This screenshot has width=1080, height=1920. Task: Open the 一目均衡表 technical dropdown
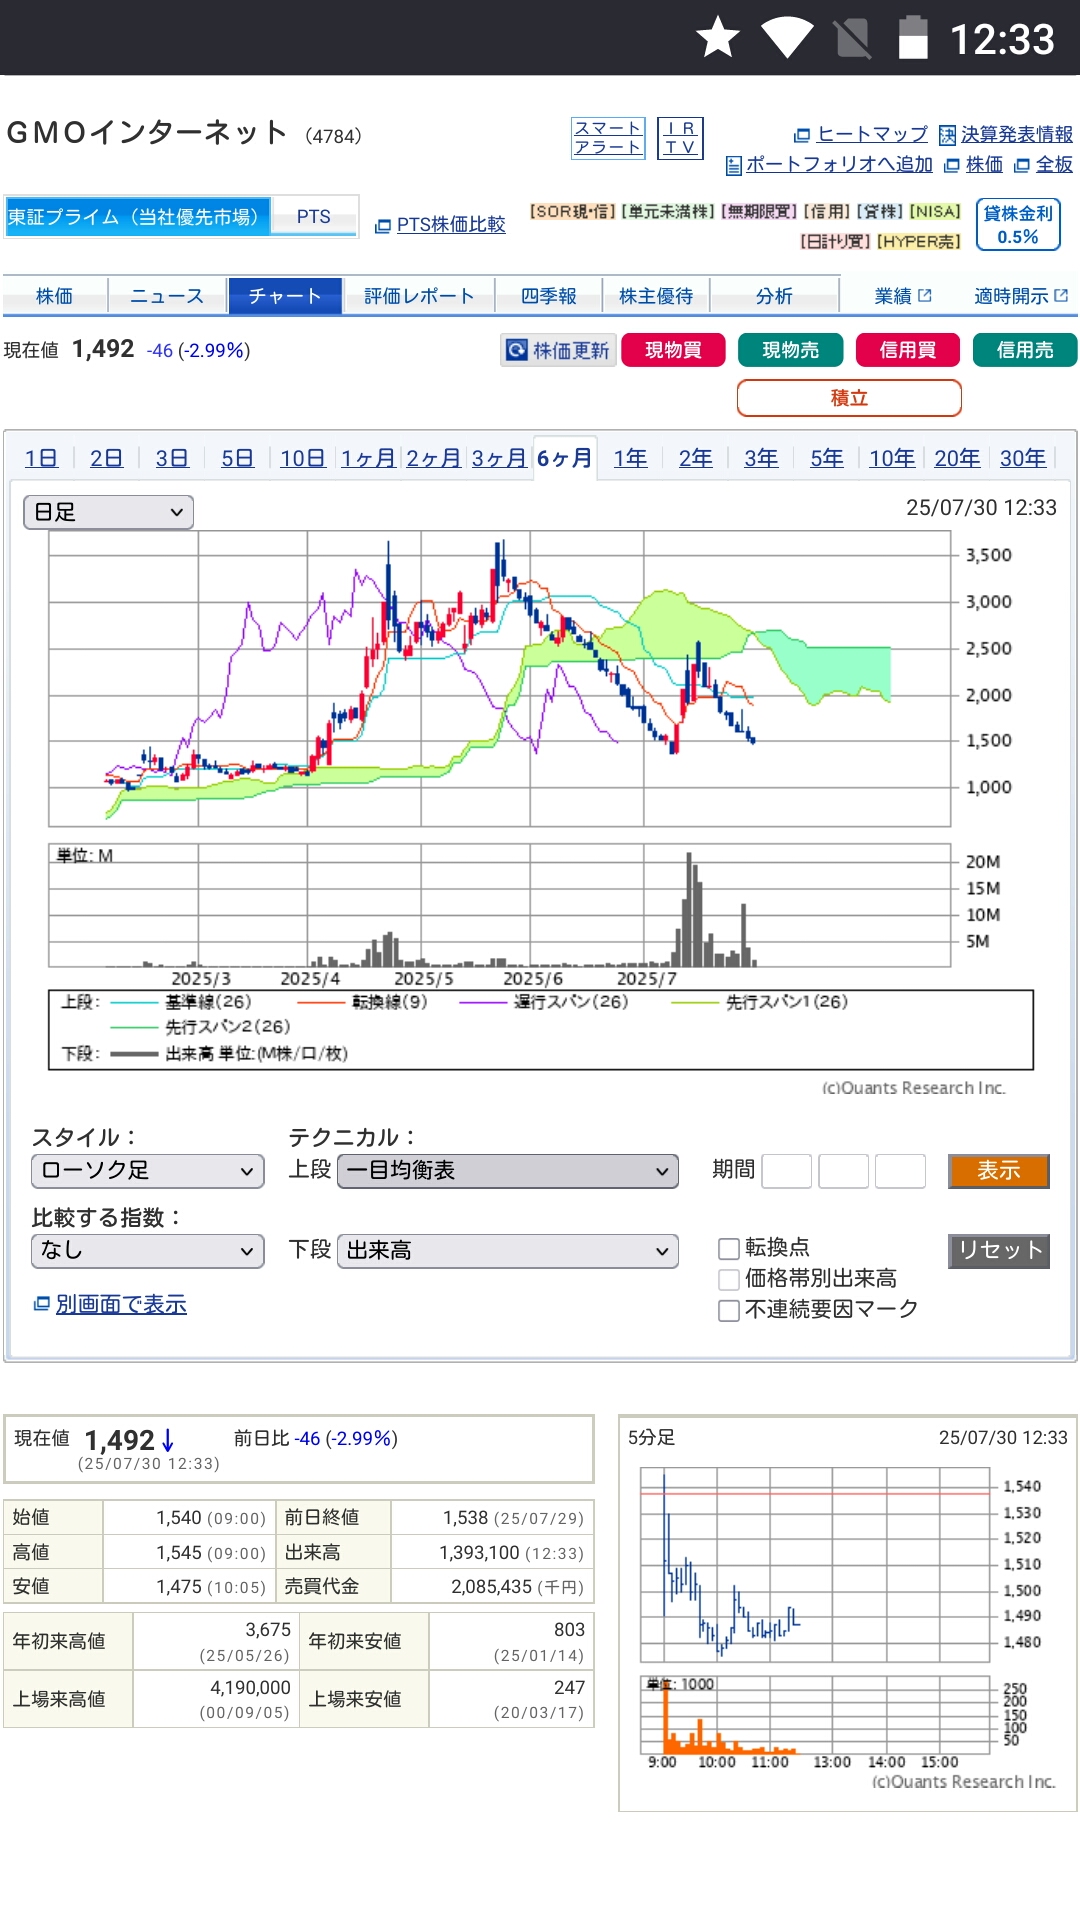(508, 1171)
